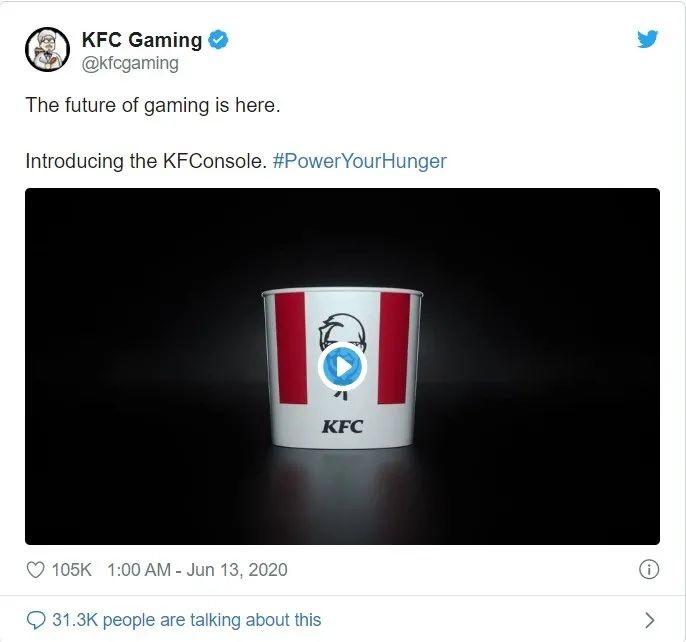
Task: Visit the @kfcgaming handle link
Action: (130, 63)
